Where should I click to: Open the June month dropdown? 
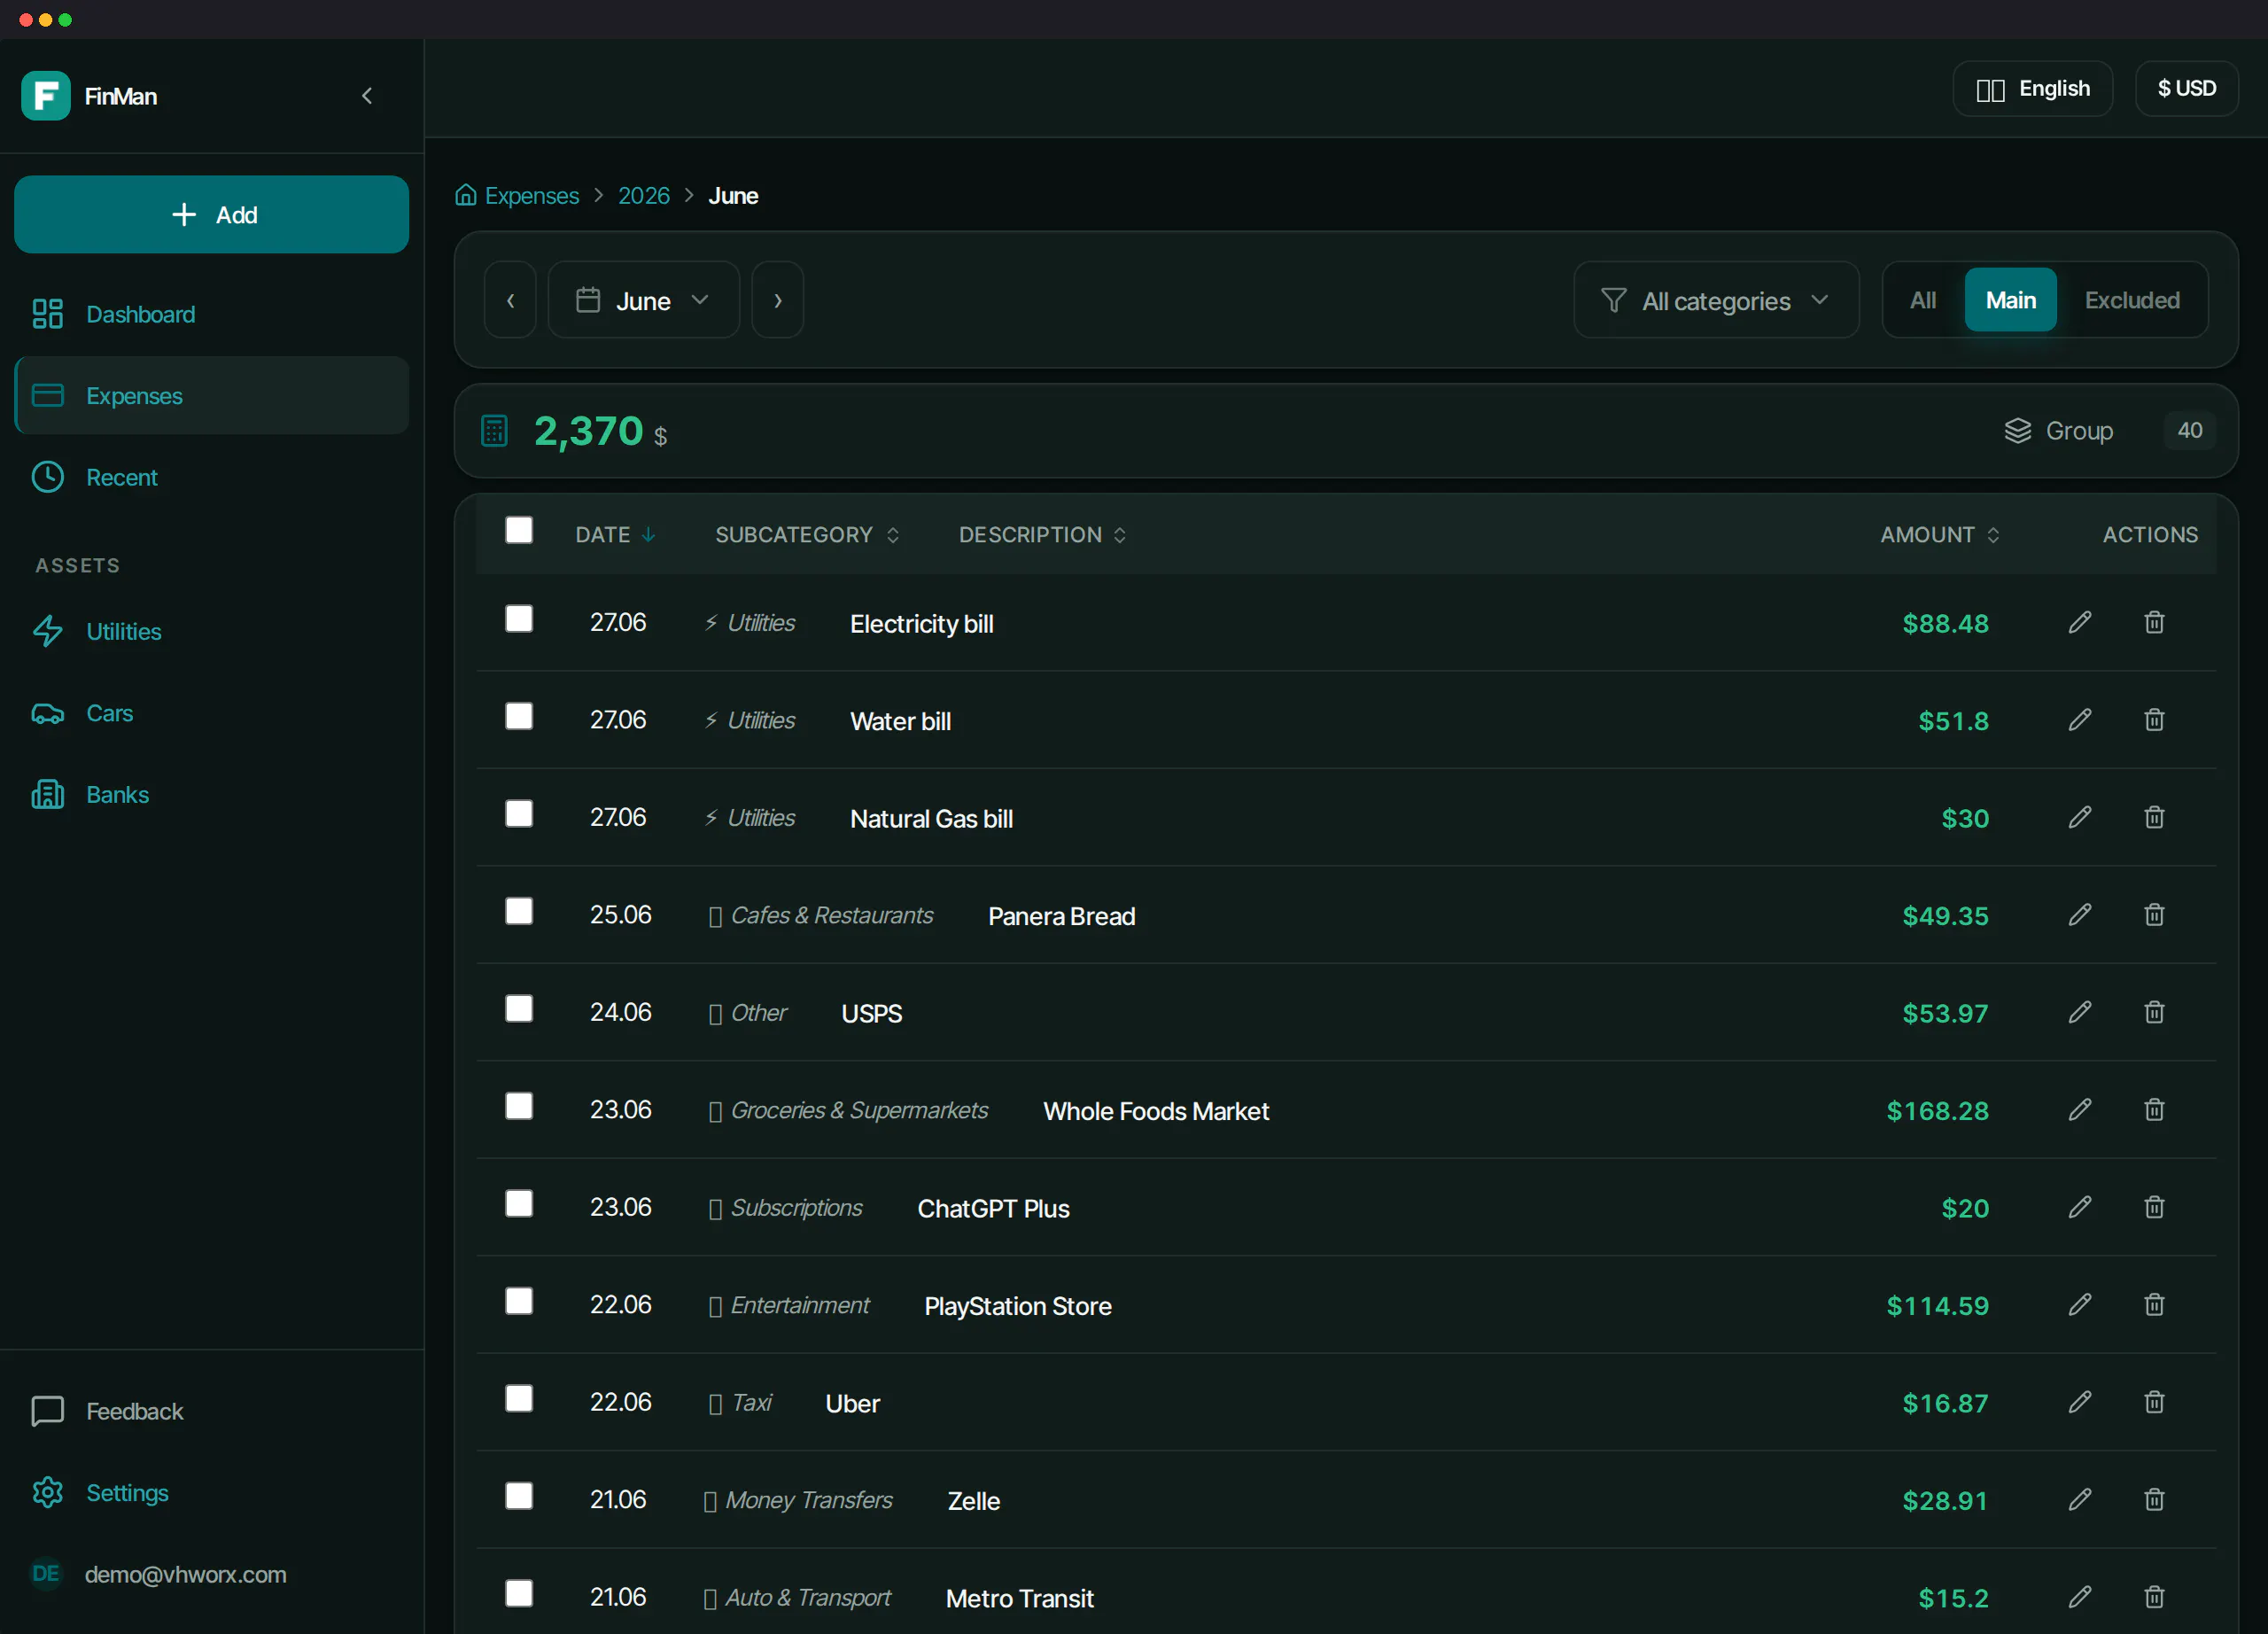pos(643,300)
